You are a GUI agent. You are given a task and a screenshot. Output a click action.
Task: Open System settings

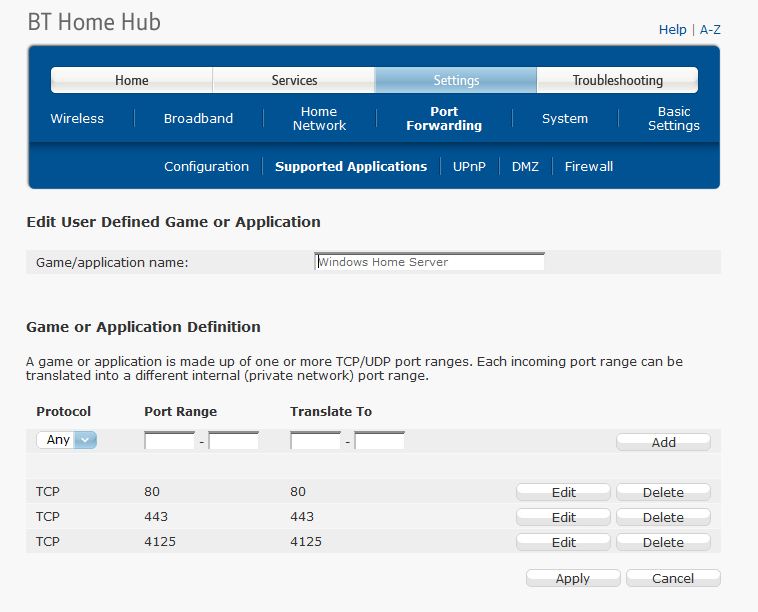click(565, 118)
